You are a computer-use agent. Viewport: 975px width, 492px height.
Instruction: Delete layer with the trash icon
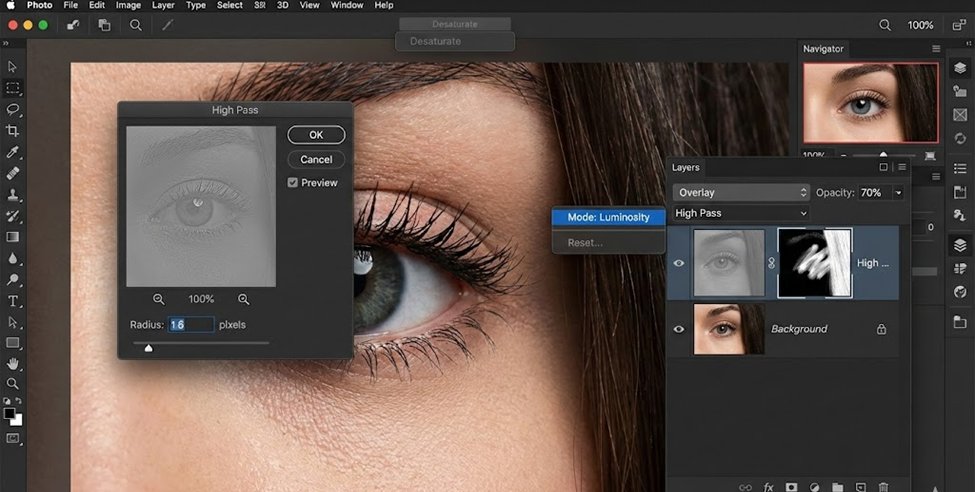tap(884, 487)
